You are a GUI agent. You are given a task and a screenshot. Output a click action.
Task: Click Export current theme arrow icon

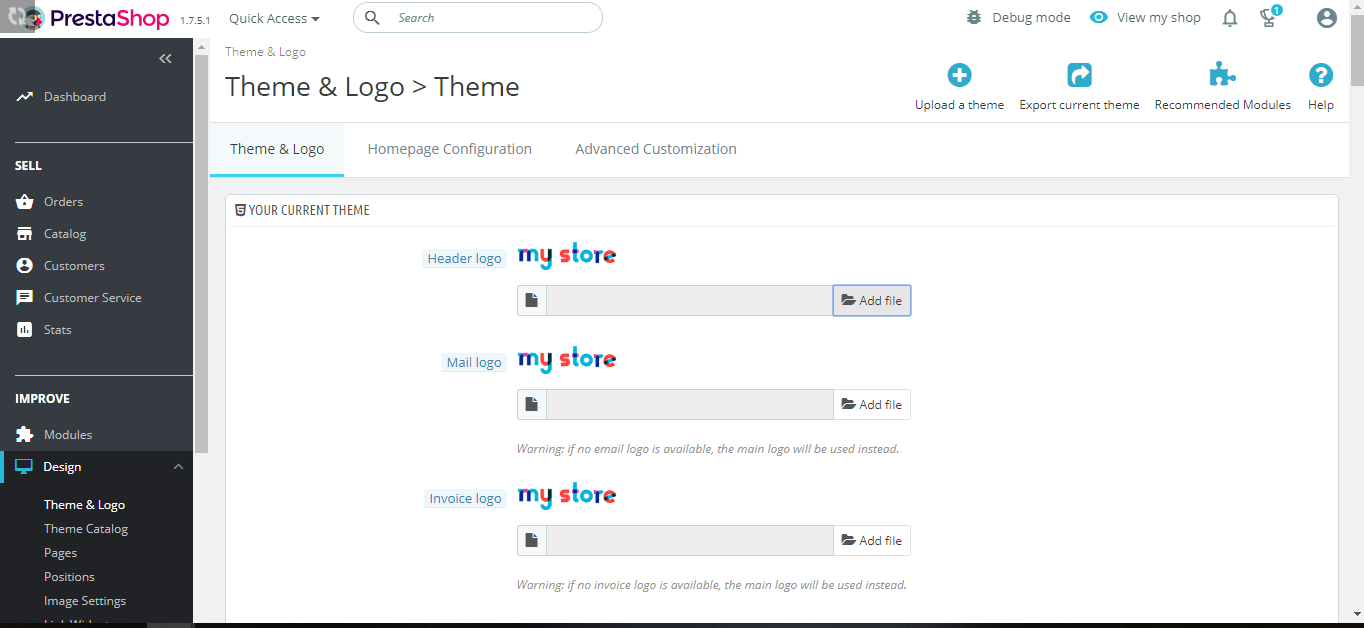point(1079,75)
